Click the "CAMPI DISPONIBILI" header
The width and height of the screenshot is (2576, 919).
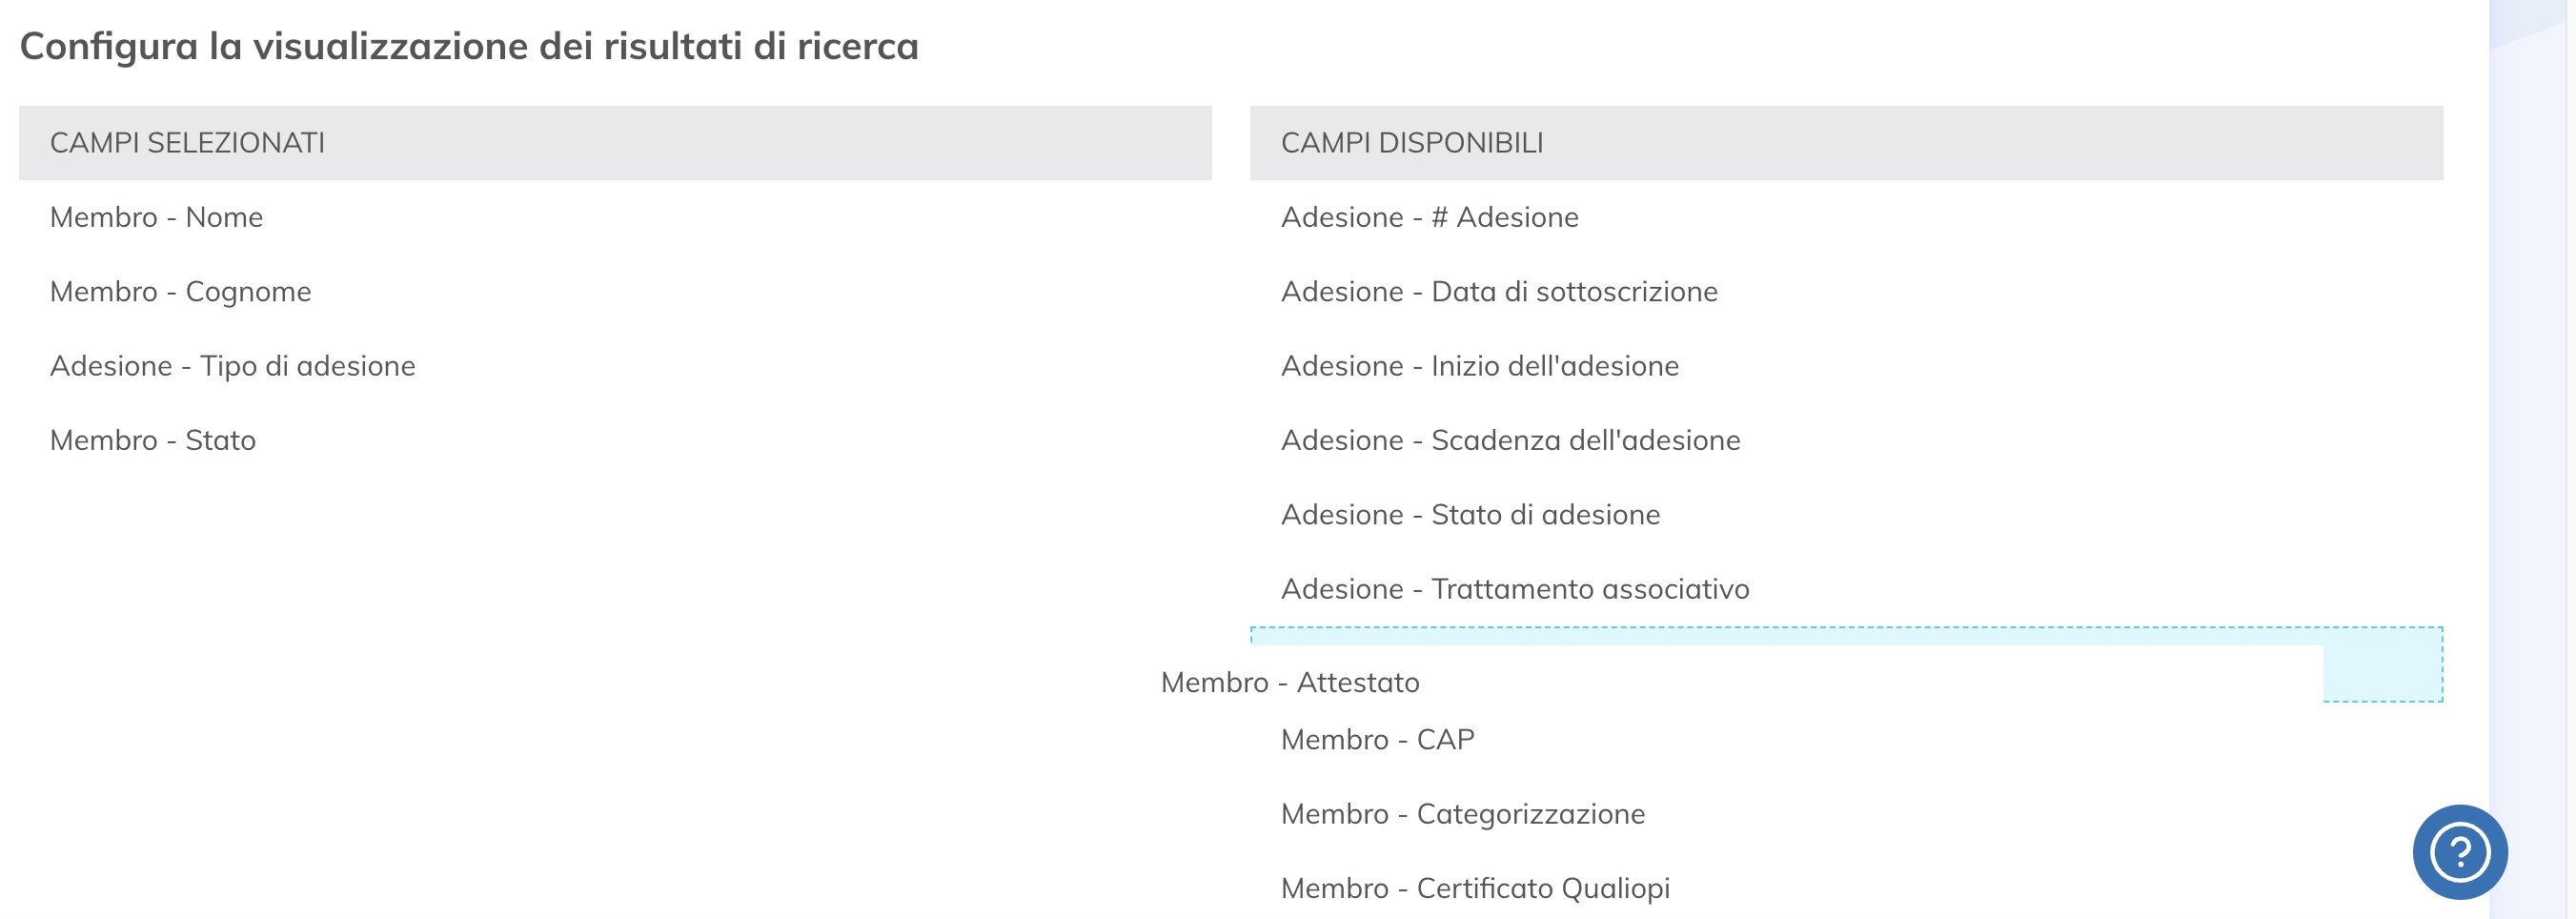(1413, 142)
